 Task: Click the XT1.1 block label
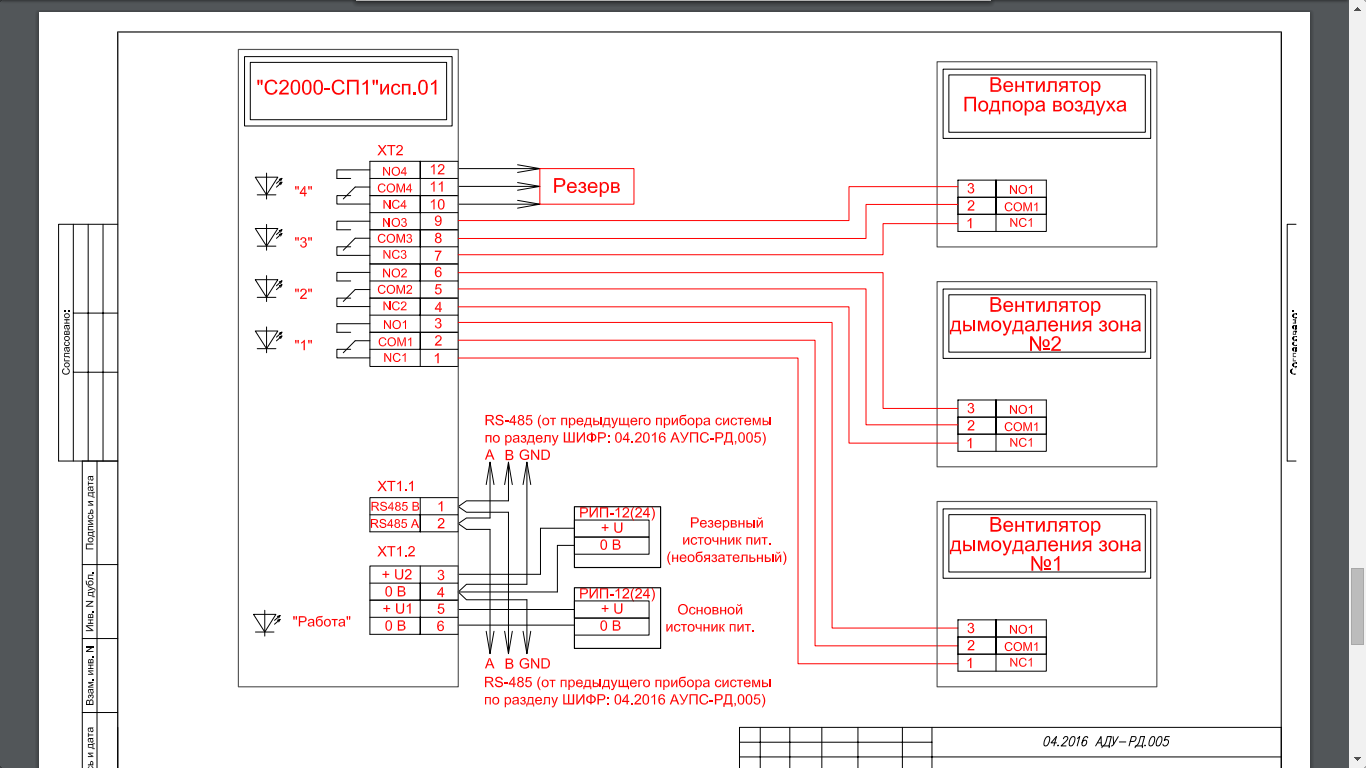point(396,486)
